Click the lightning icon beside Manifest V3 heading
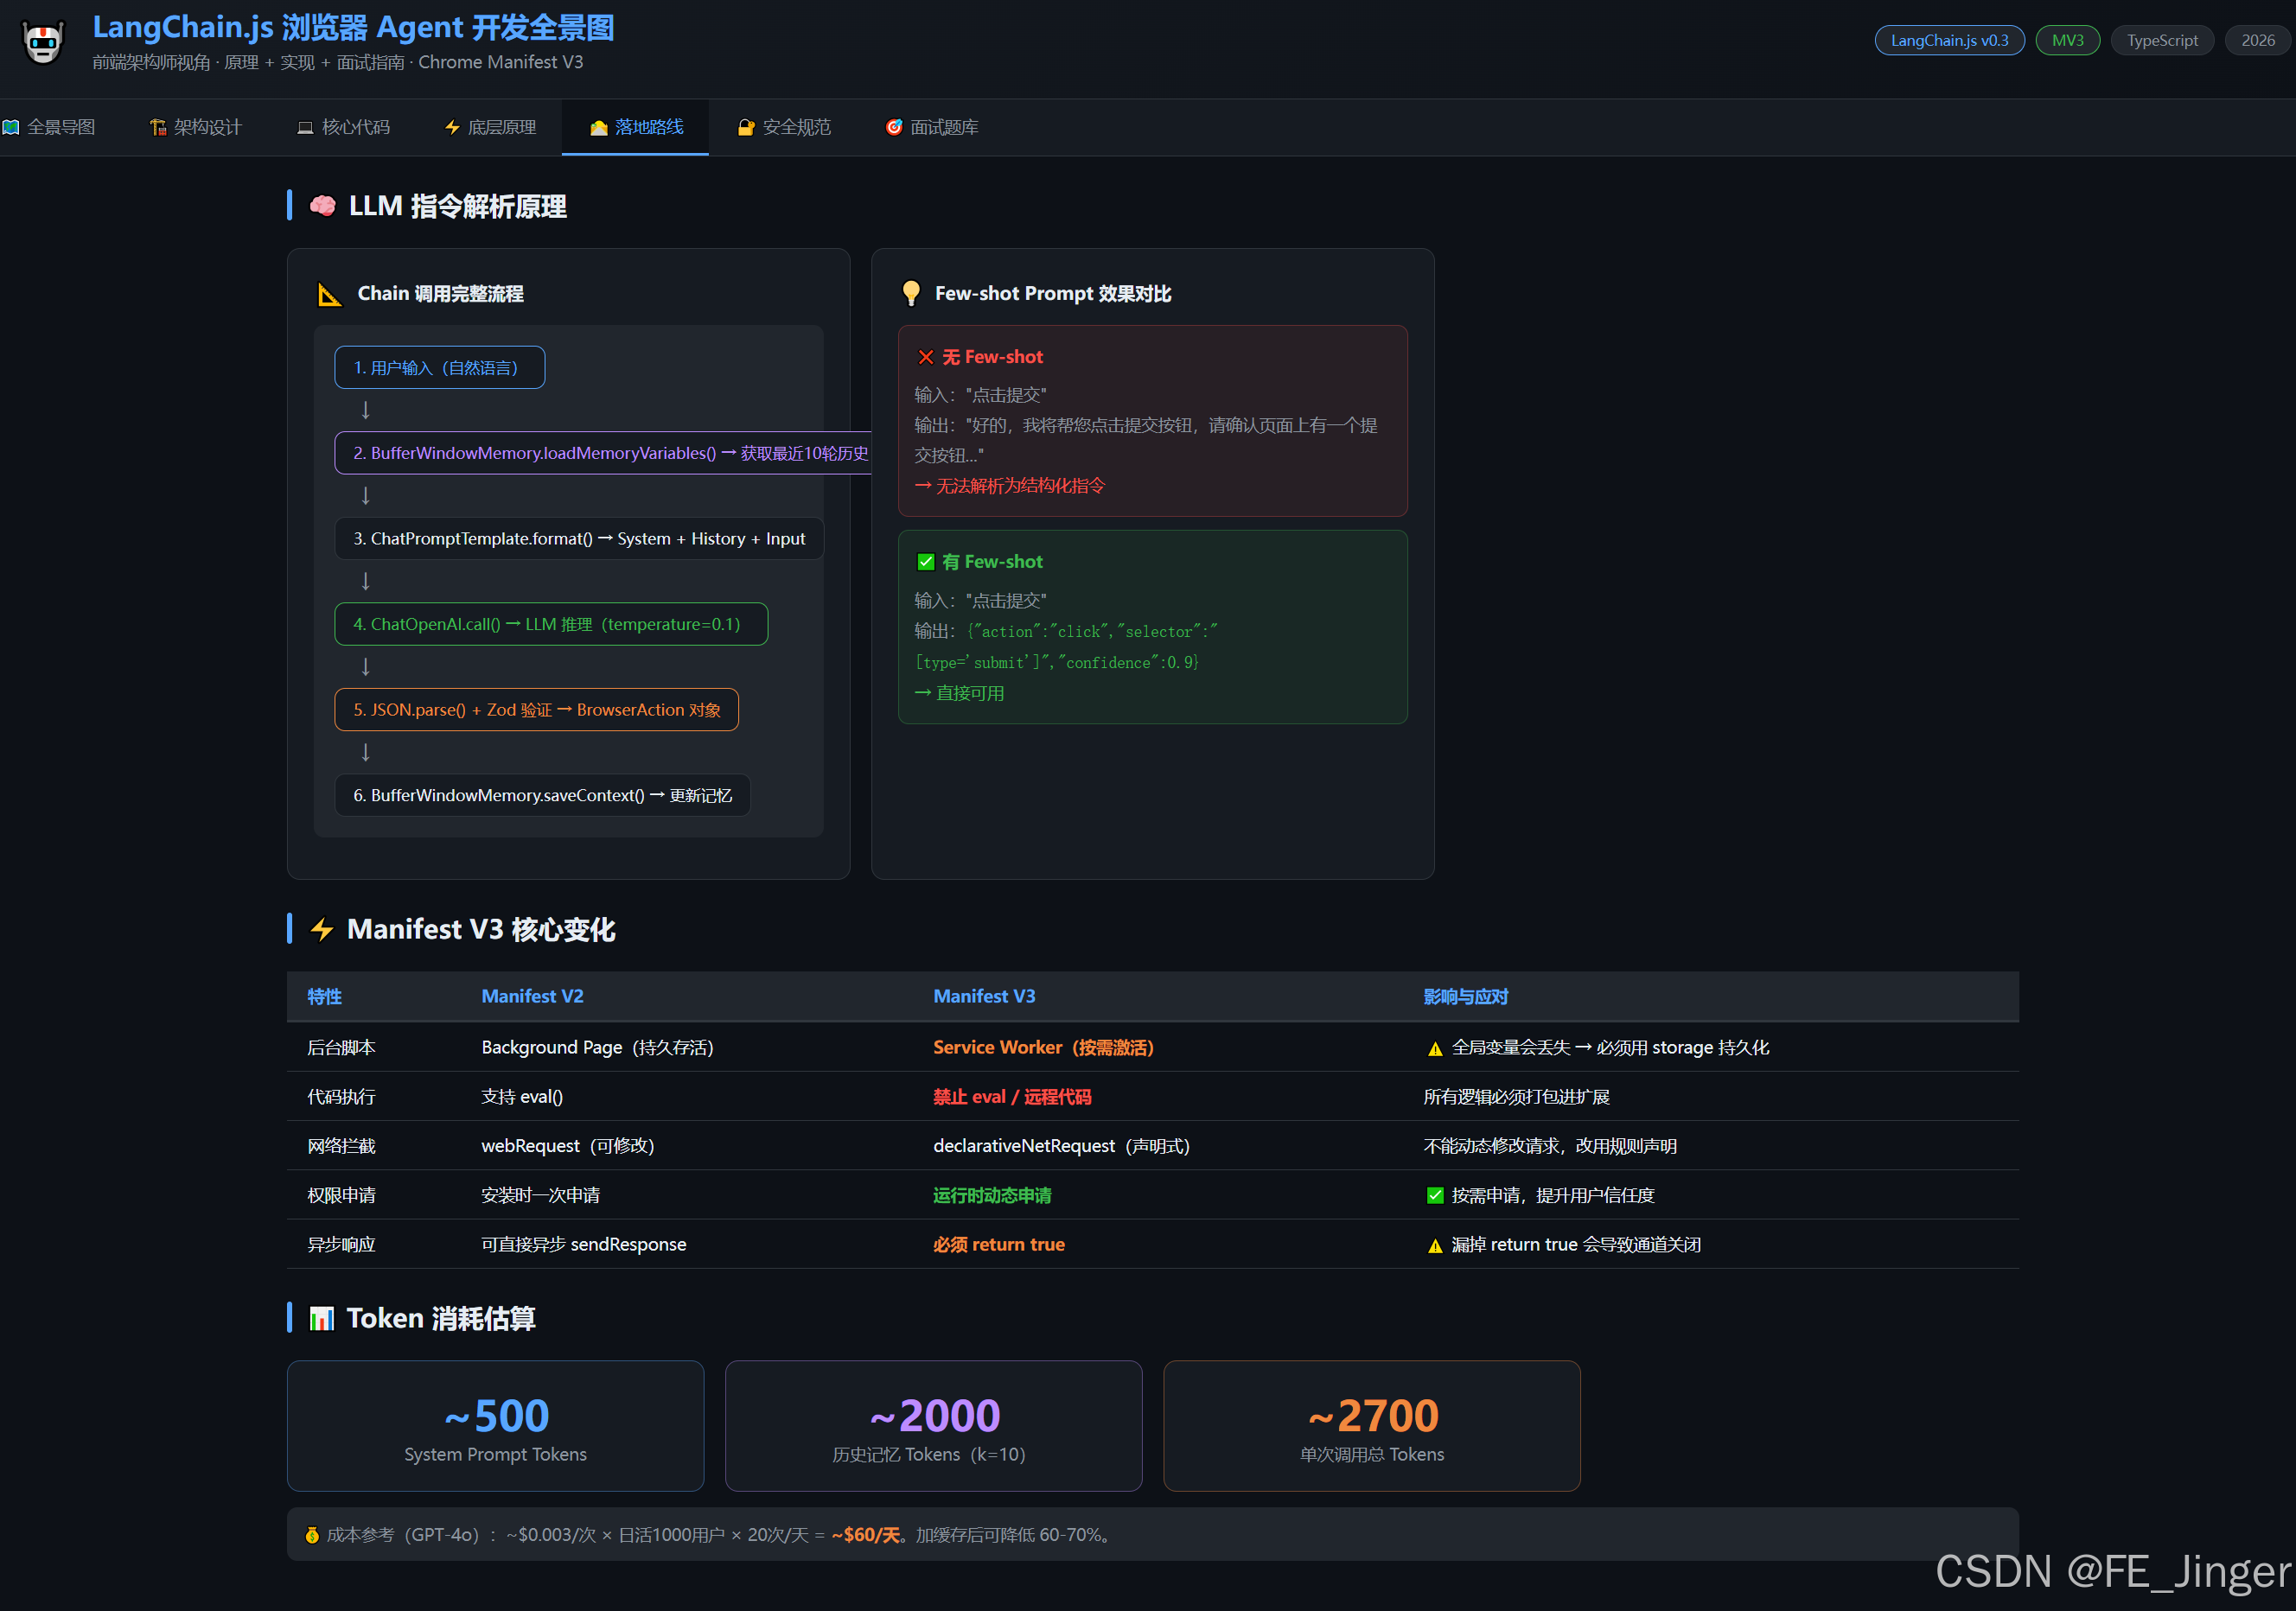Image resolution: width=2296 pixels, height=1611 pixels. (x=321, y=929)
